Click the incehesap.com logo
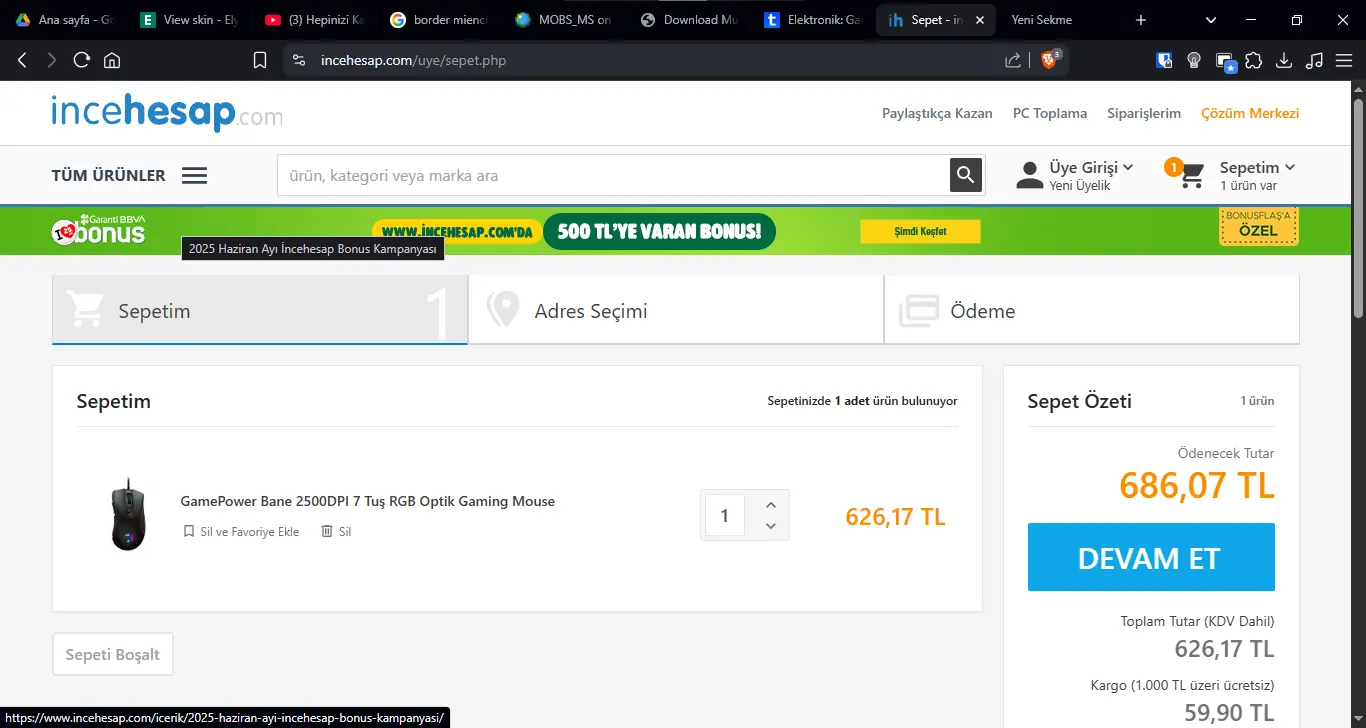This screenshot has width=1366, height=728. coord(167,113)
